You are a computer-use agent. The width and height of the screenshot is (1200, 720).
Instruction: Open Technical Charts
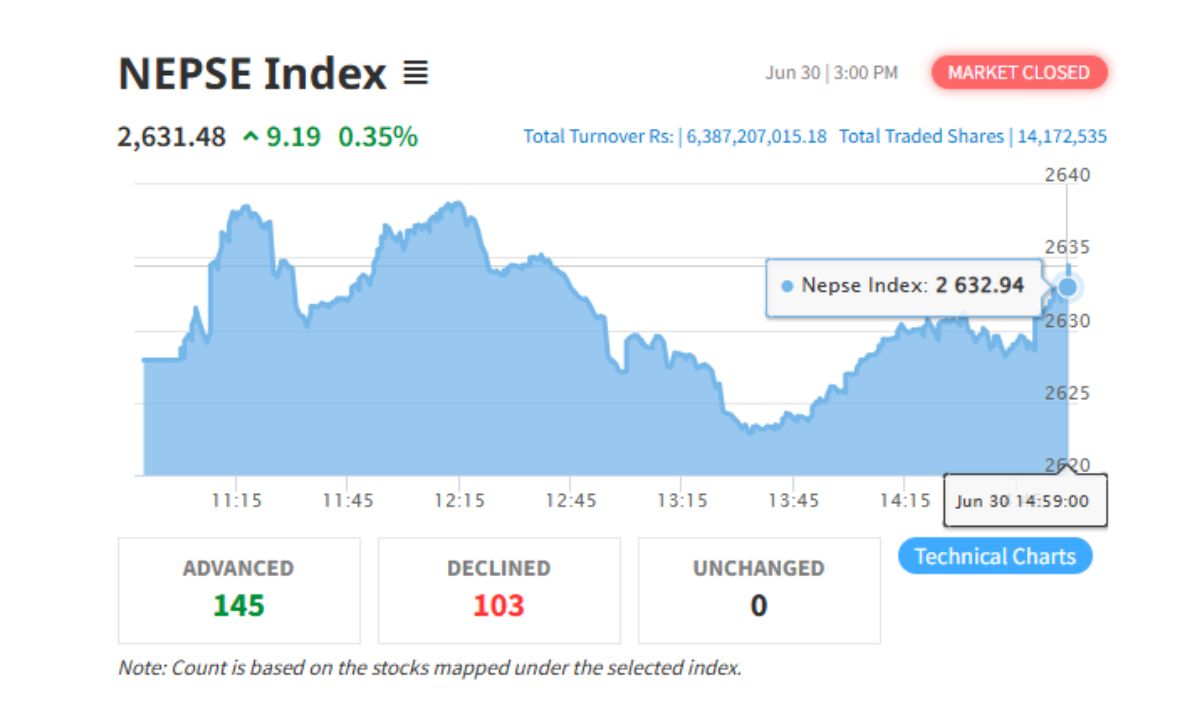(995, 556)
